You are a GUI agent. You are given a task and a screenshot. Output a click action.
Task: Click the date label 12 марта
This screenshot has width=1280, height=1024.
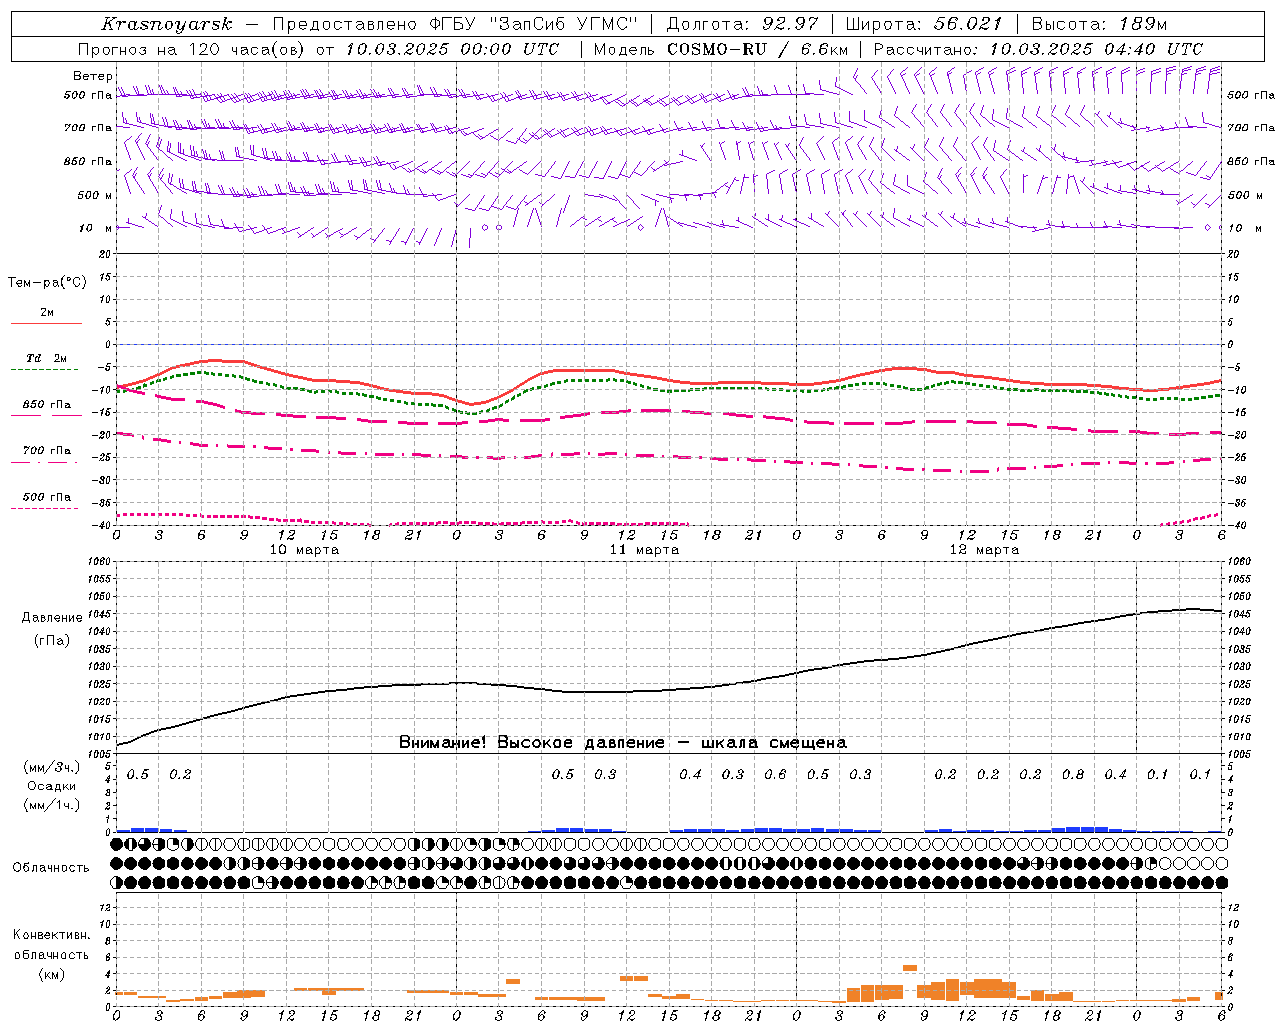click(x=984, y=550)
